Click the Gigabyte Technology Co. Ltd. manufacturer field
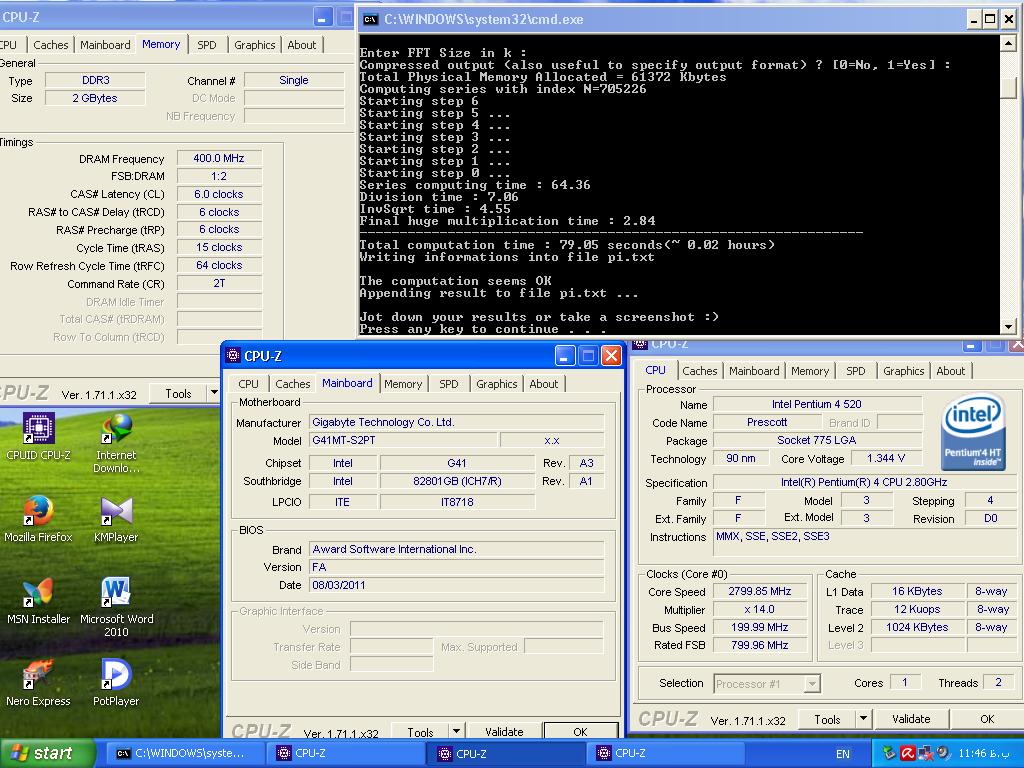Screen dimensions: 1024x768 pyautogui.click(x=456, y=423)
